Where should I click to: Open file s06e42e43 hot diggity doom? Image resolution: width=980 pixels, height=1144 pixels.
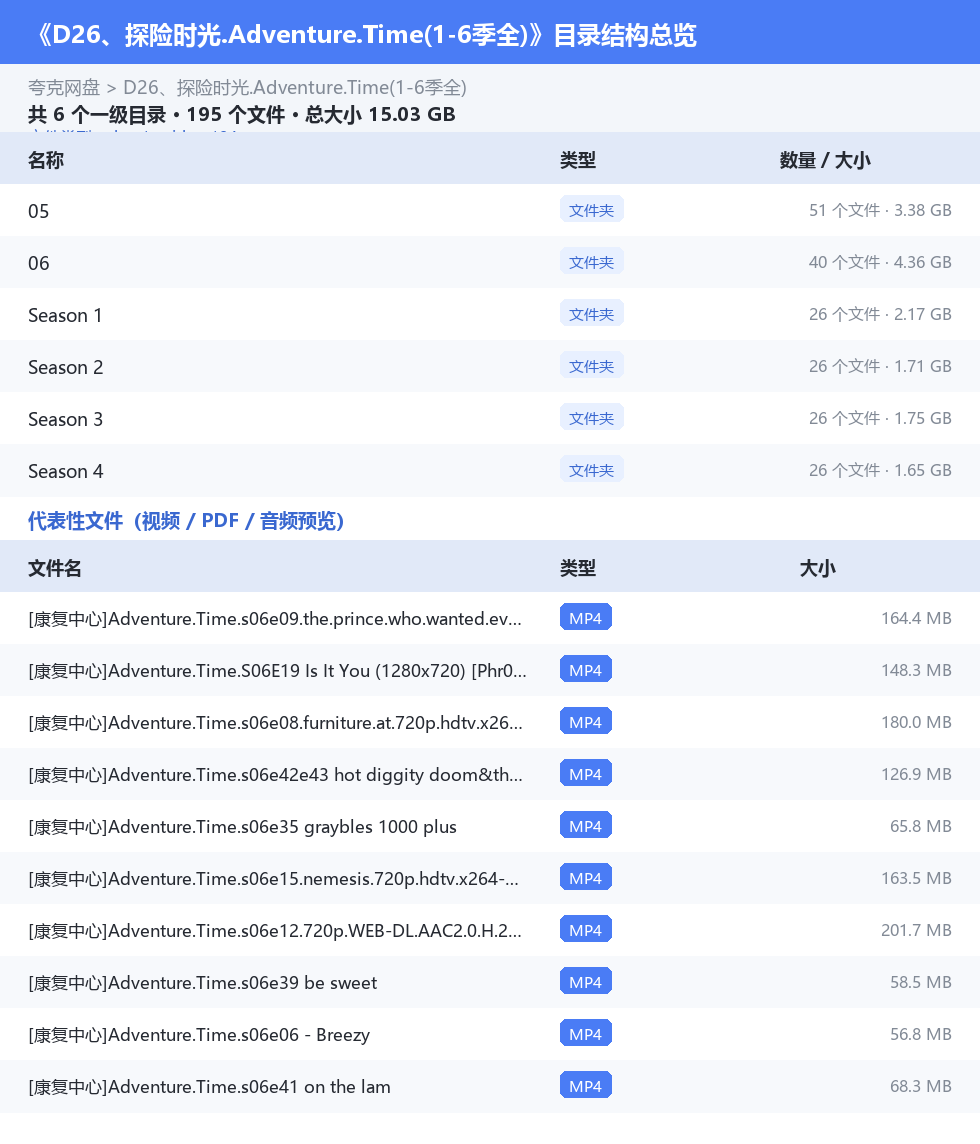pyautogui.click(x=275, y=775)
